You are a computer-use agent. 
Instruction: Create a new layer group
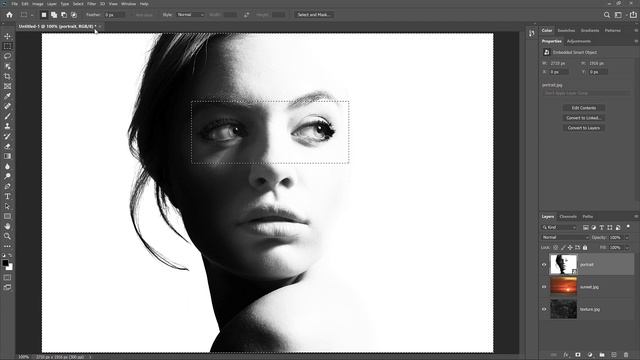click(x=602, y=355)
